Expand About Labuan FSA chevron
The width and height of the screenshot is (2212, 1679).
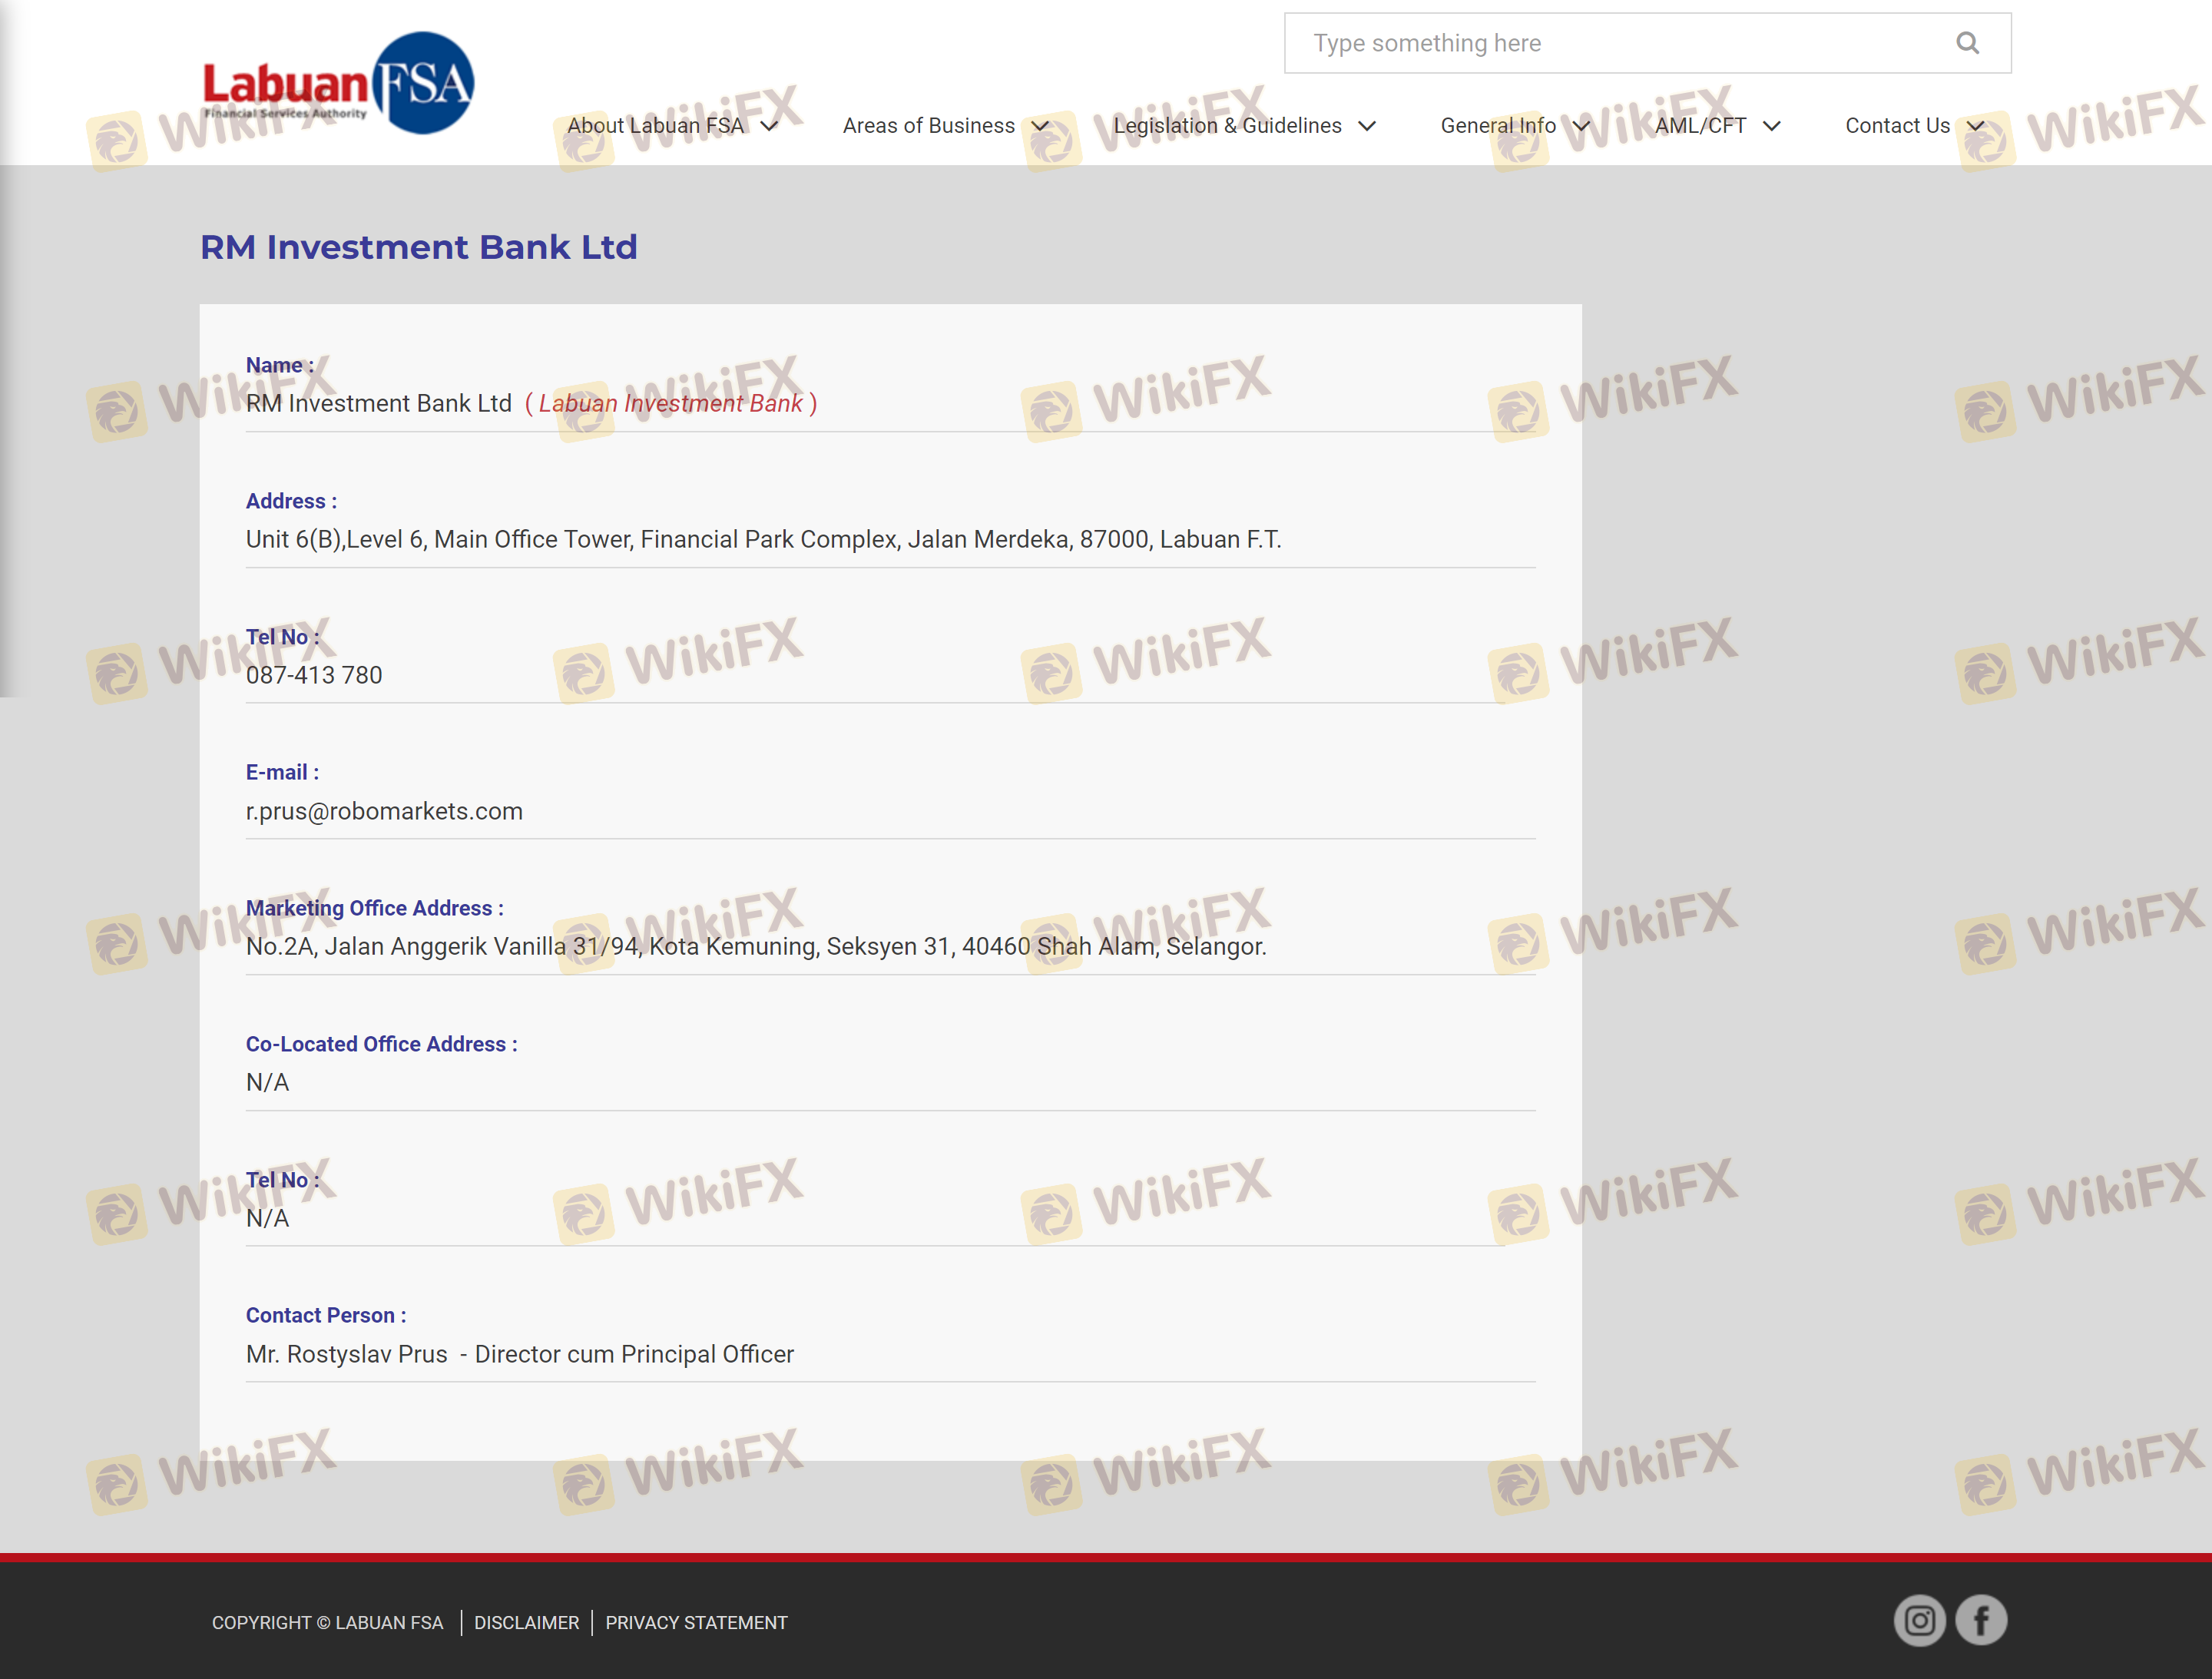click(x=769, y=126)
